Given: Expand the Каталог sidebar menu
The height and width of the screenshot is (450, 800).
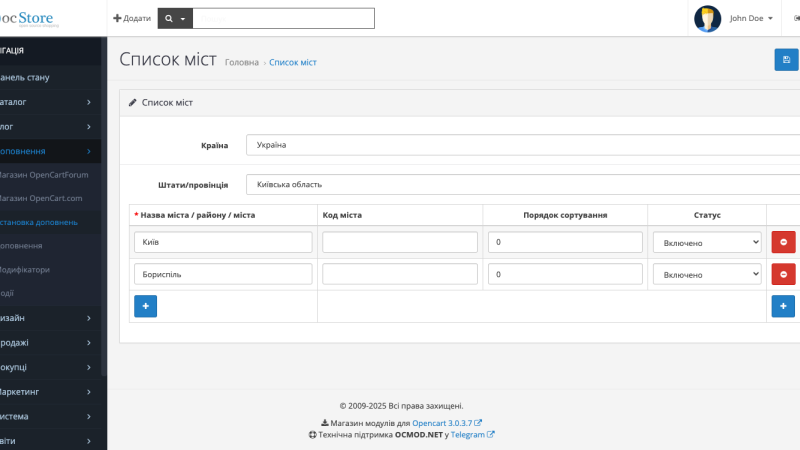Looking at the screenshot, I should [x=51, y=102].
